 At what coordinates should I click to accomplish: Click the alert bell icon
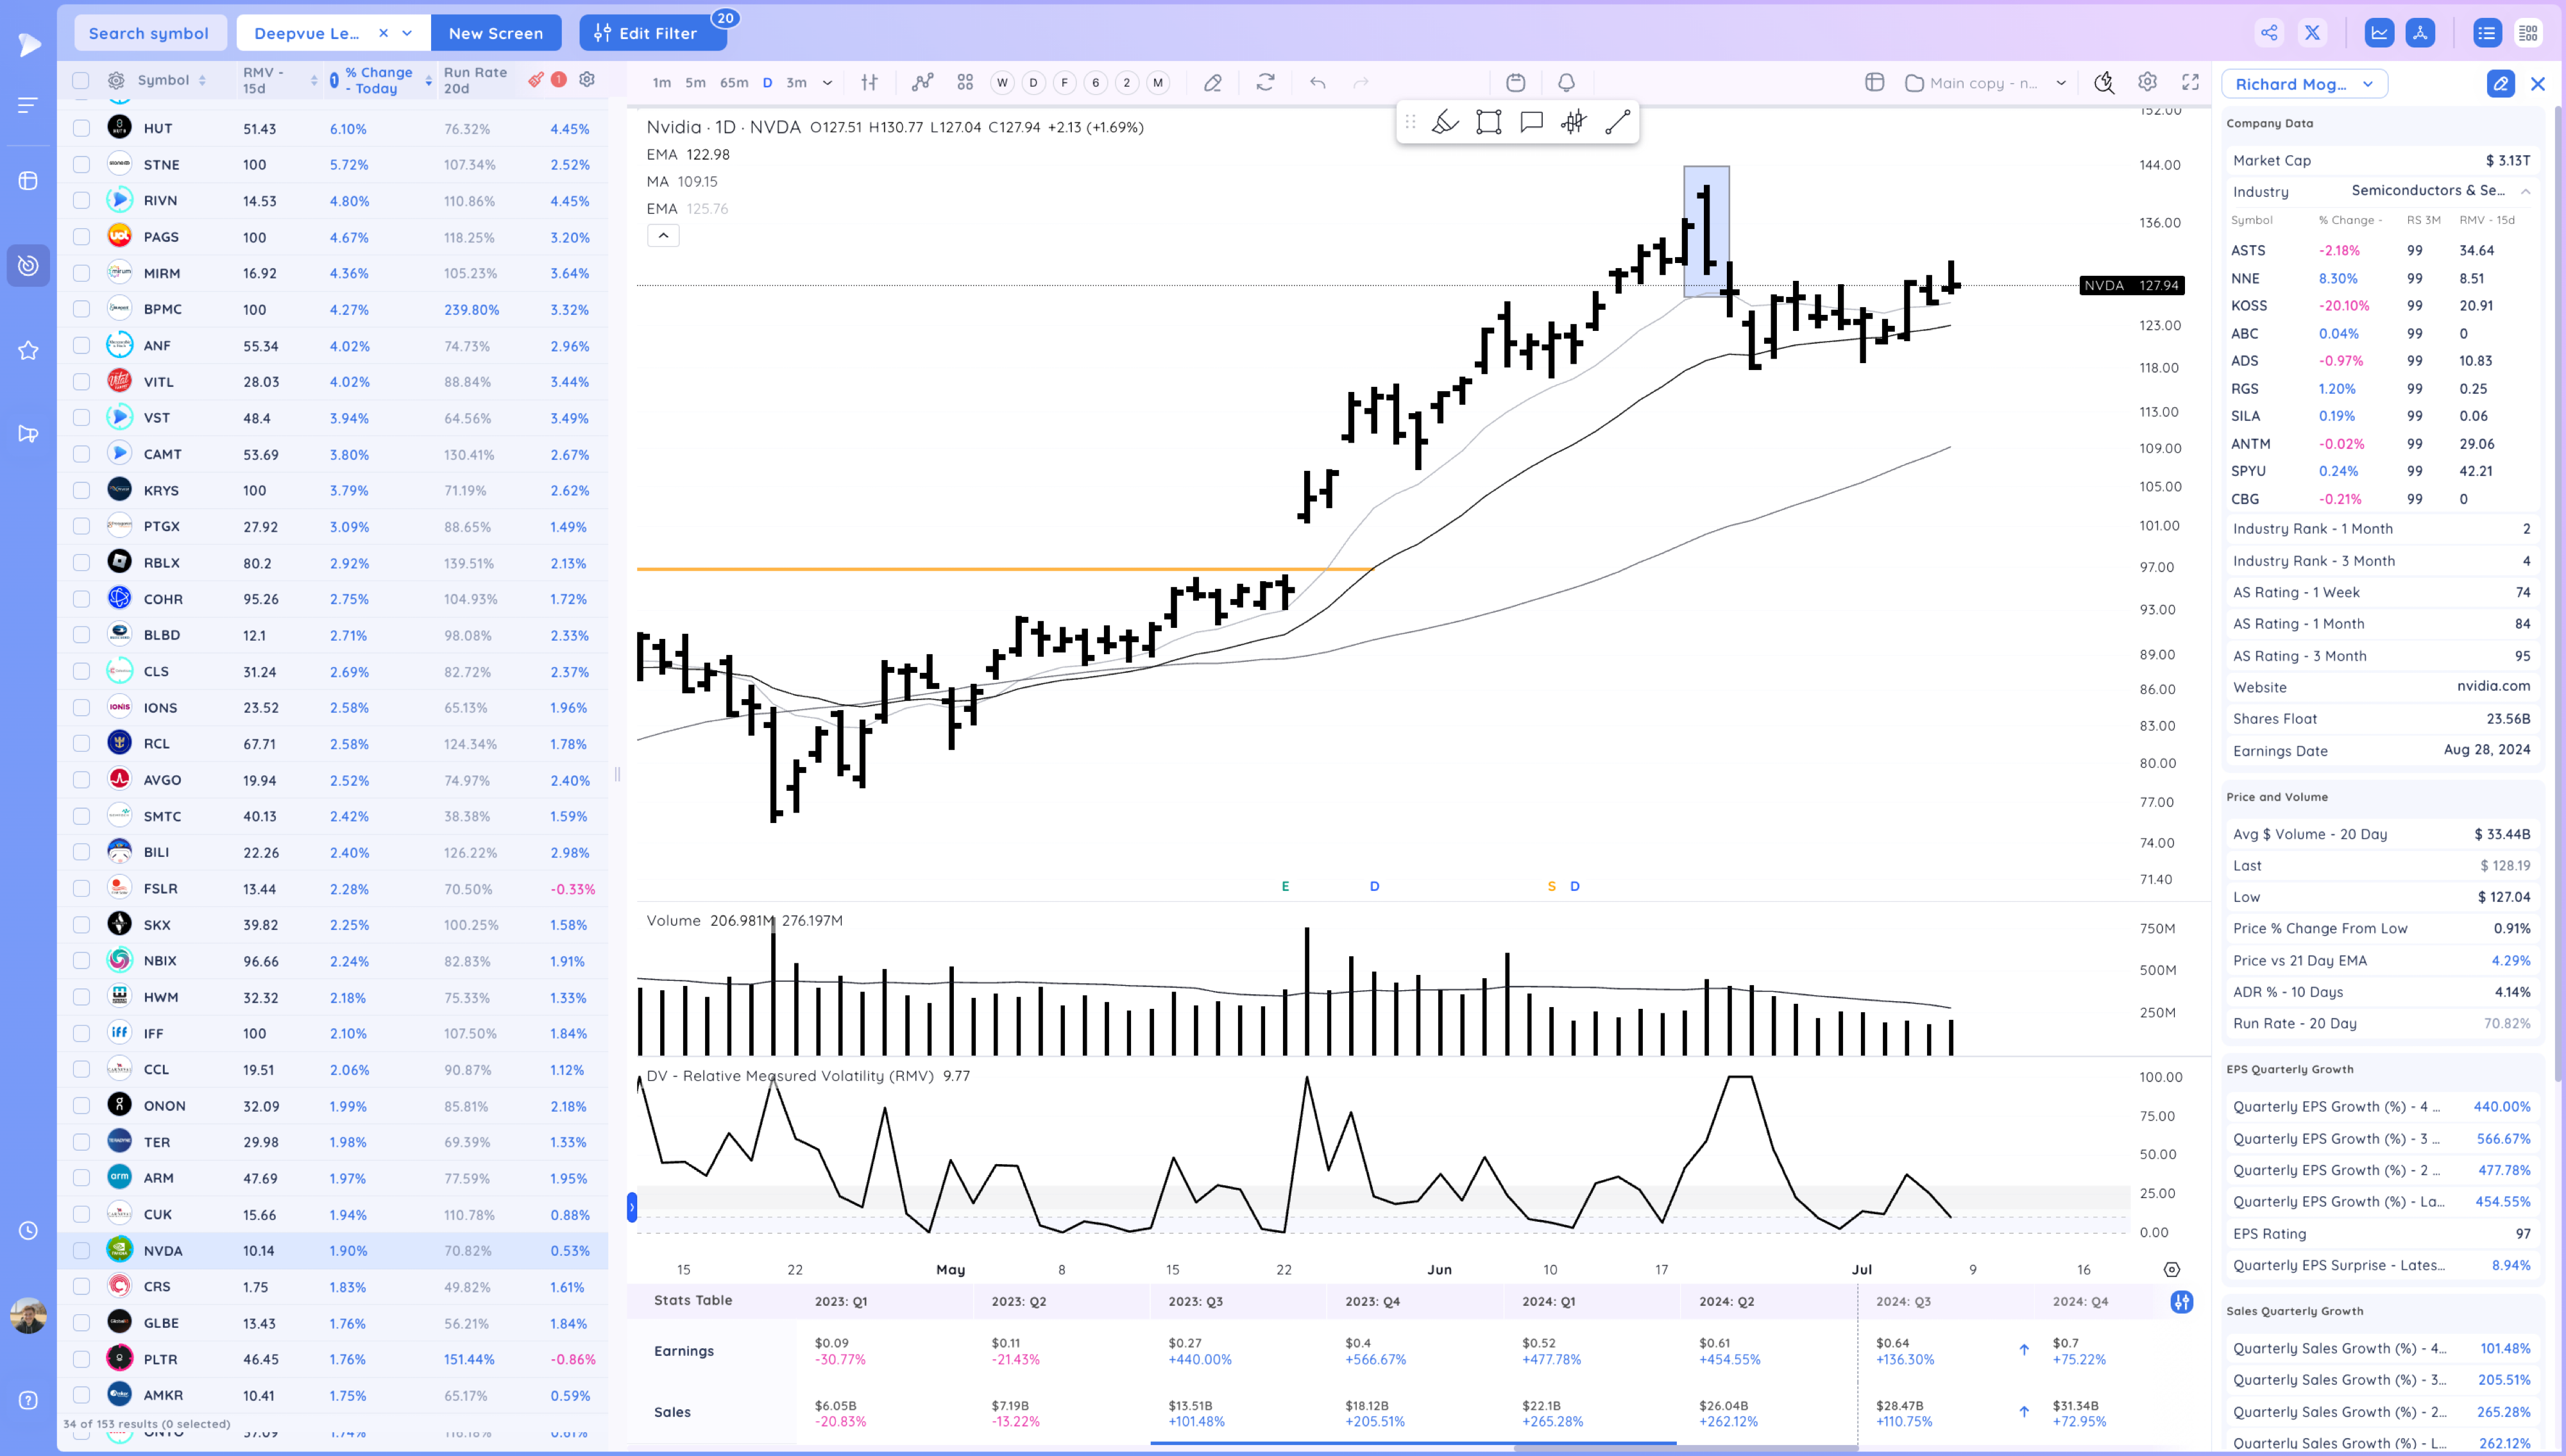(x=1566, y=83)
